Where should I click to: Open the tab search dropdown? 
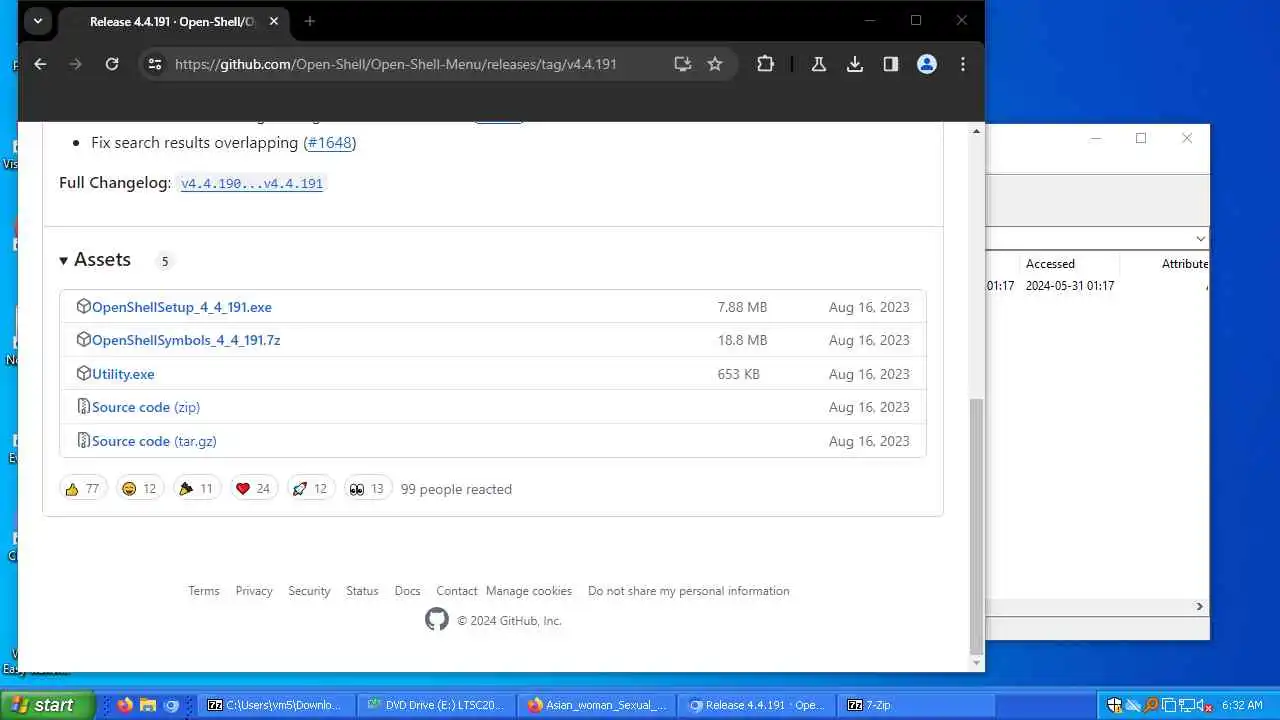point(38,21)
